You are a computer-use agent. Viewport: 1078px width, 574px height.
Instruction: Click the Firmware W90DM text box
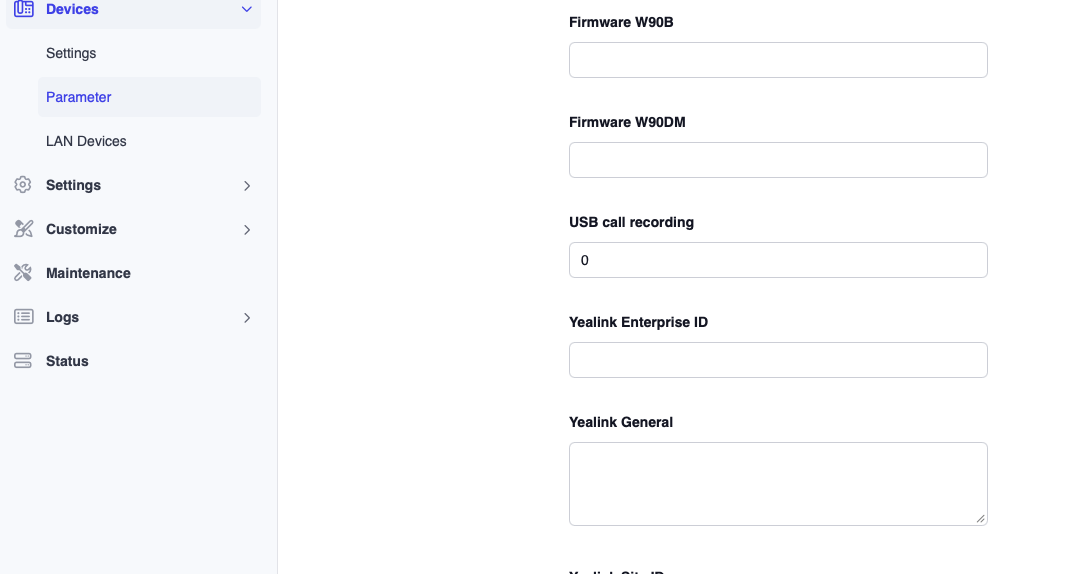(x=778, y=160)
